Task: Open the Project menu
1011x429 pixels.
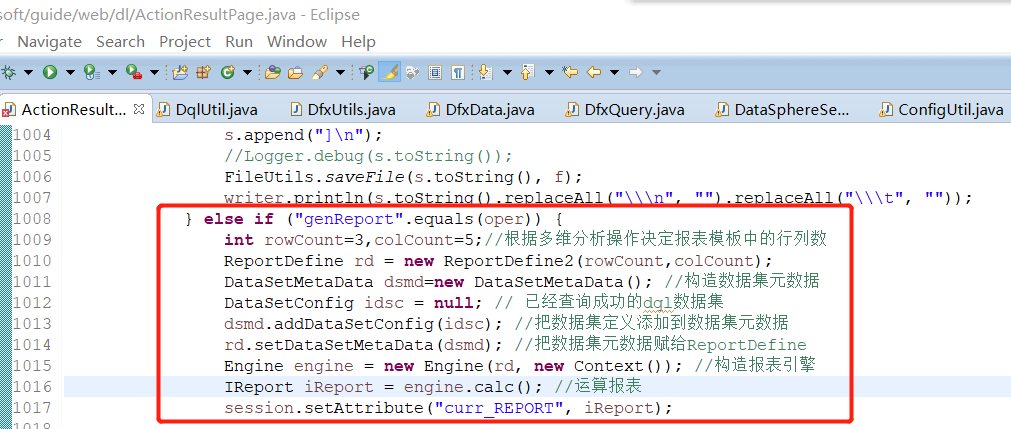Action: point(185,42)
